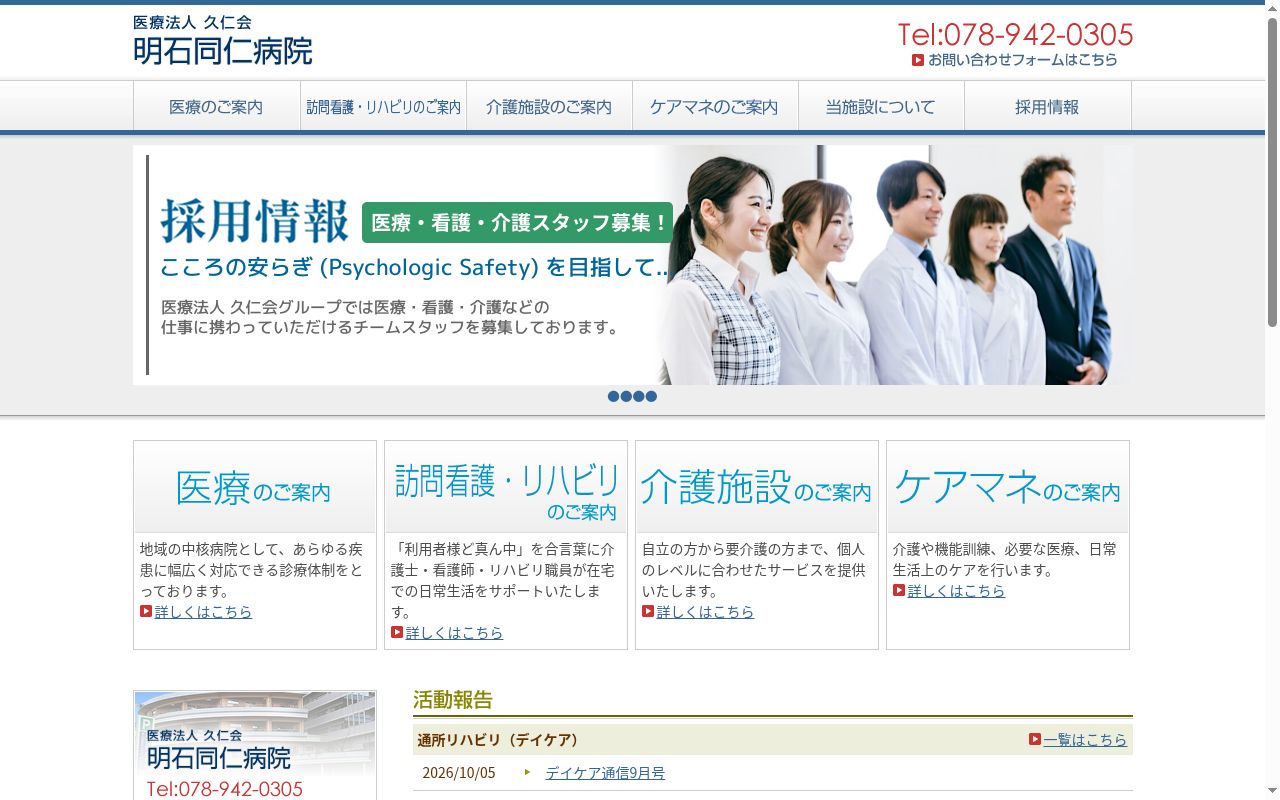Select 介護施設のご案内 in the navigation bar

[549, 106]
